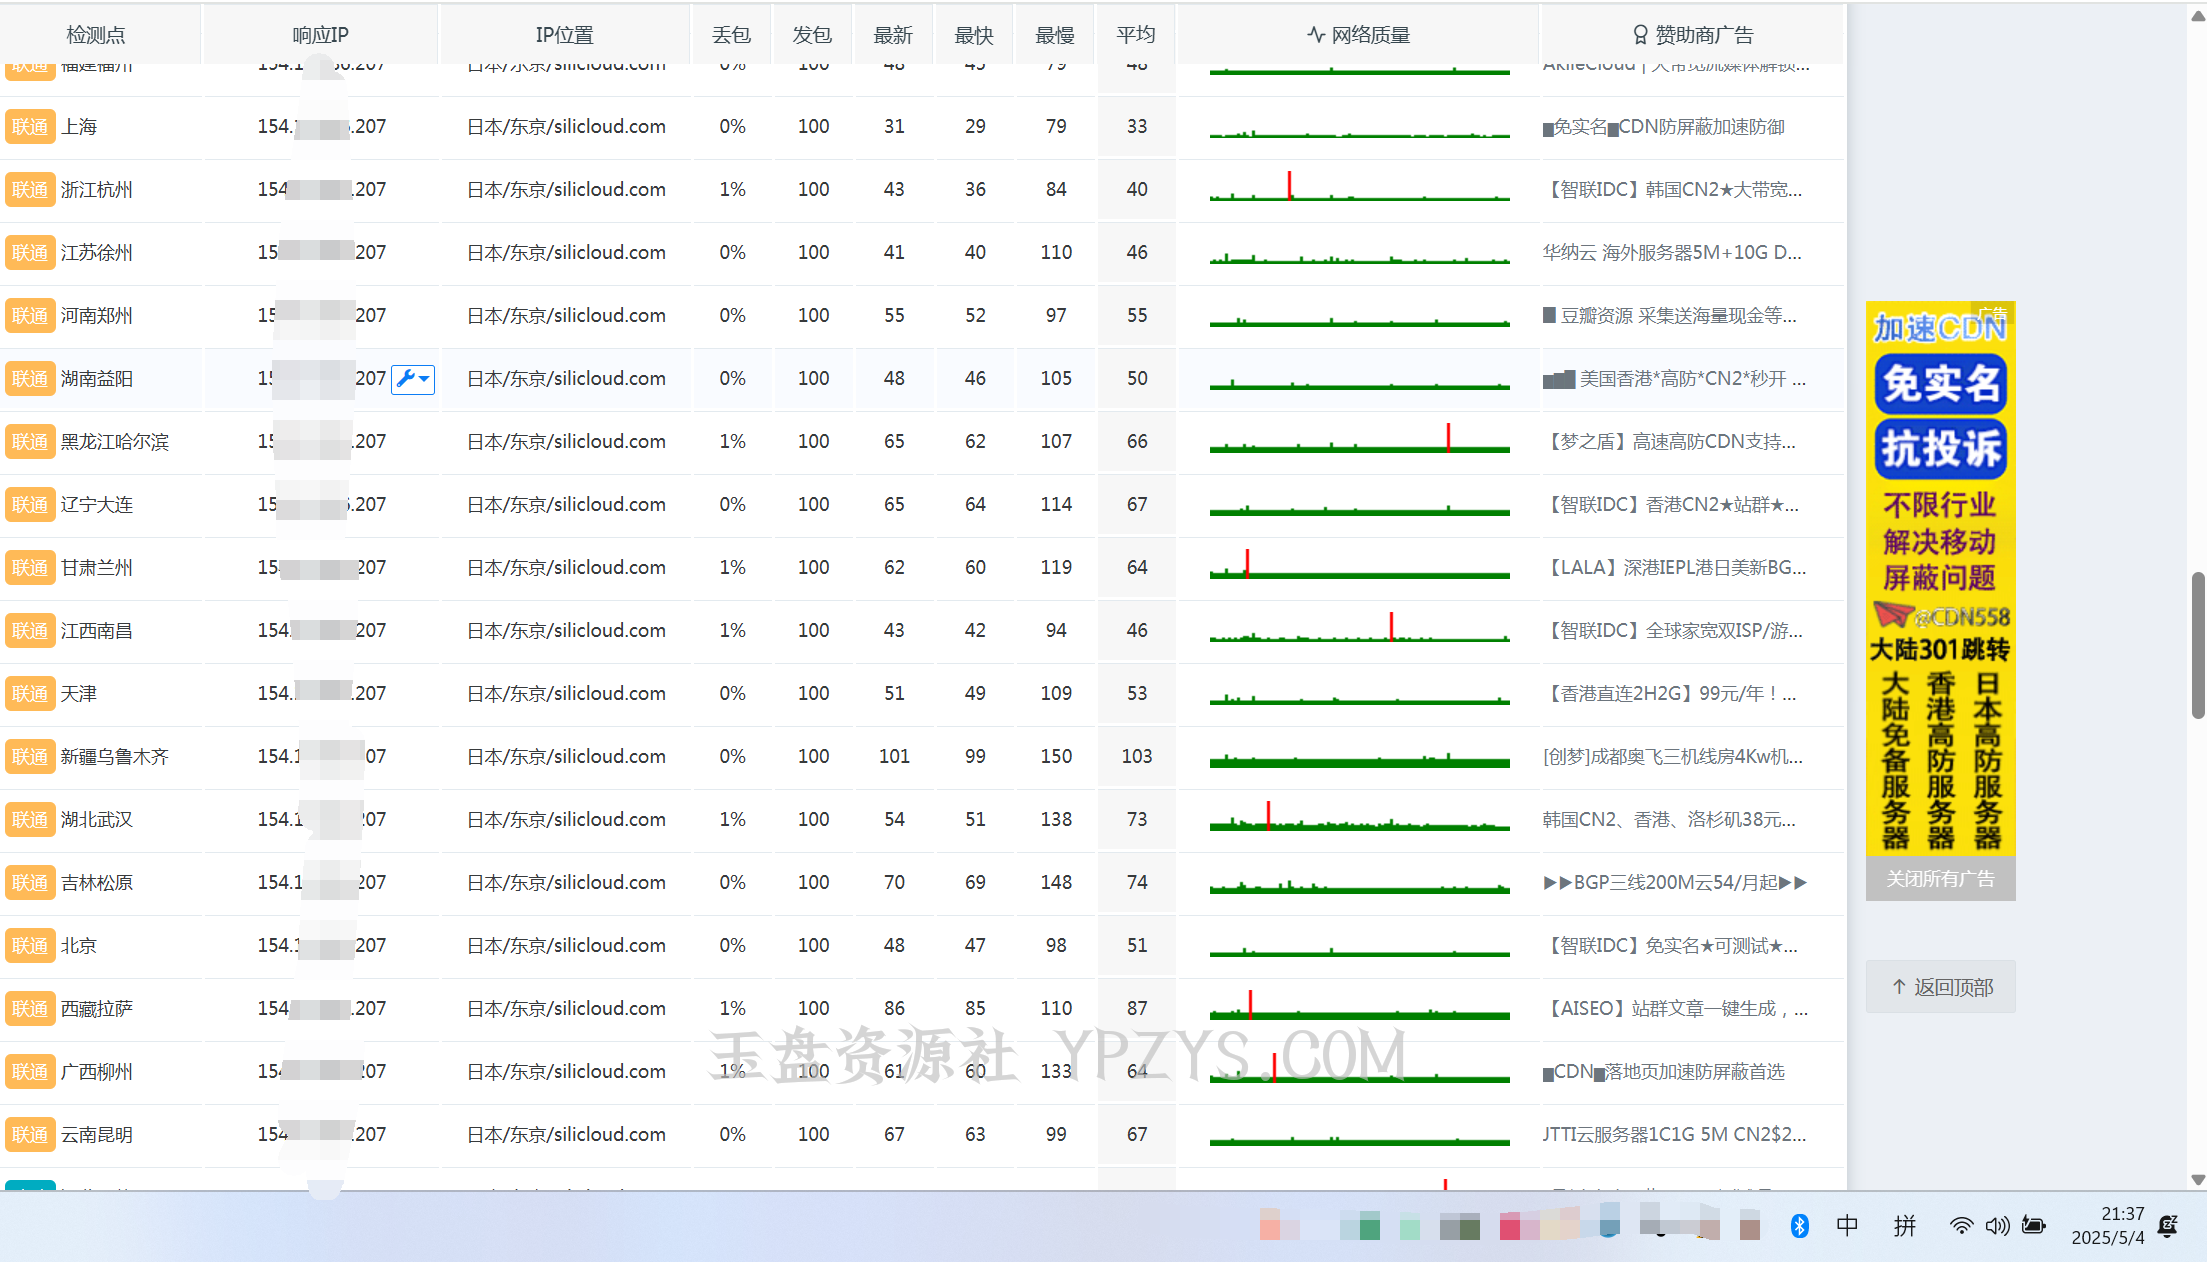Click the 联通 badge beside 北京

[30, 946]
